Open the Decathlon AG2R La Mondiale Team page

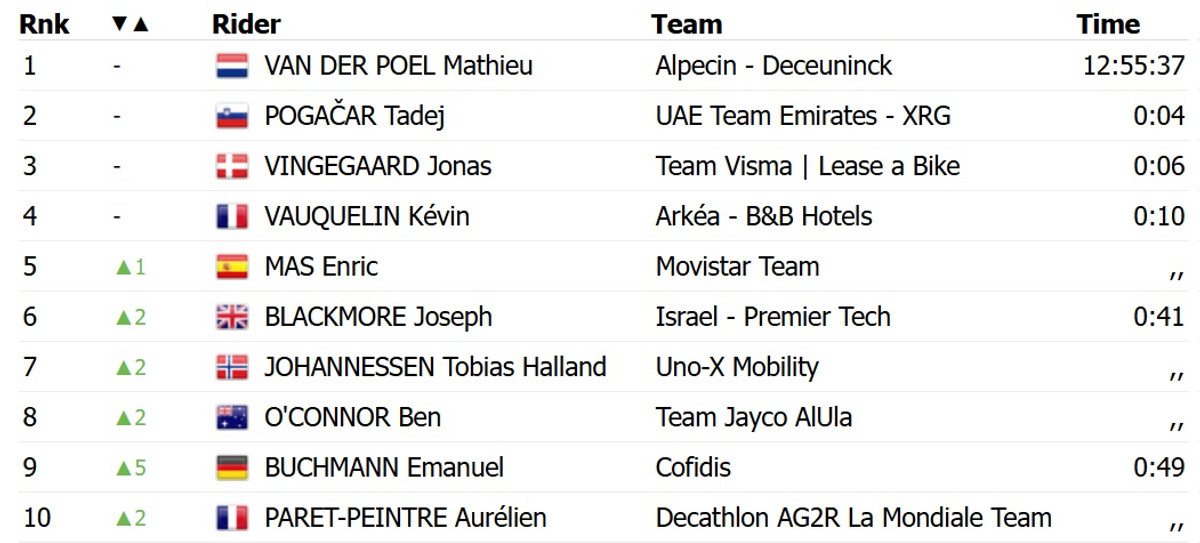point(853,518)
